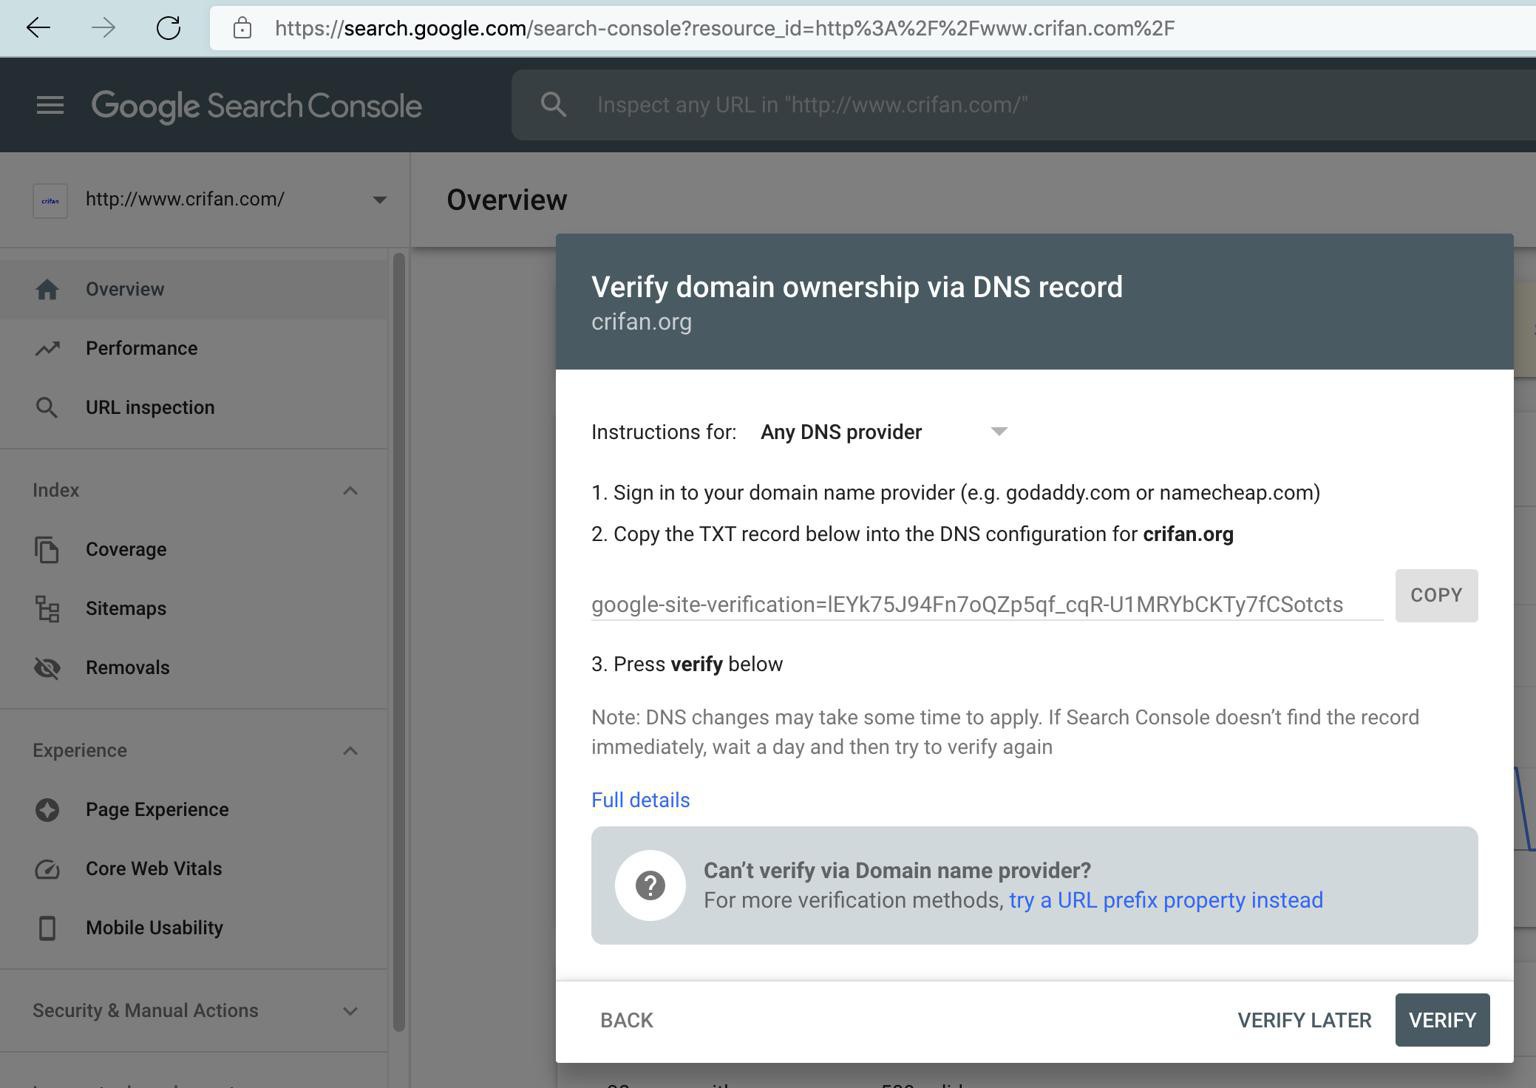Click Verify domain ownership via DNS record title
This screenshot has height=1088, width=1536.
pos(857,287)
